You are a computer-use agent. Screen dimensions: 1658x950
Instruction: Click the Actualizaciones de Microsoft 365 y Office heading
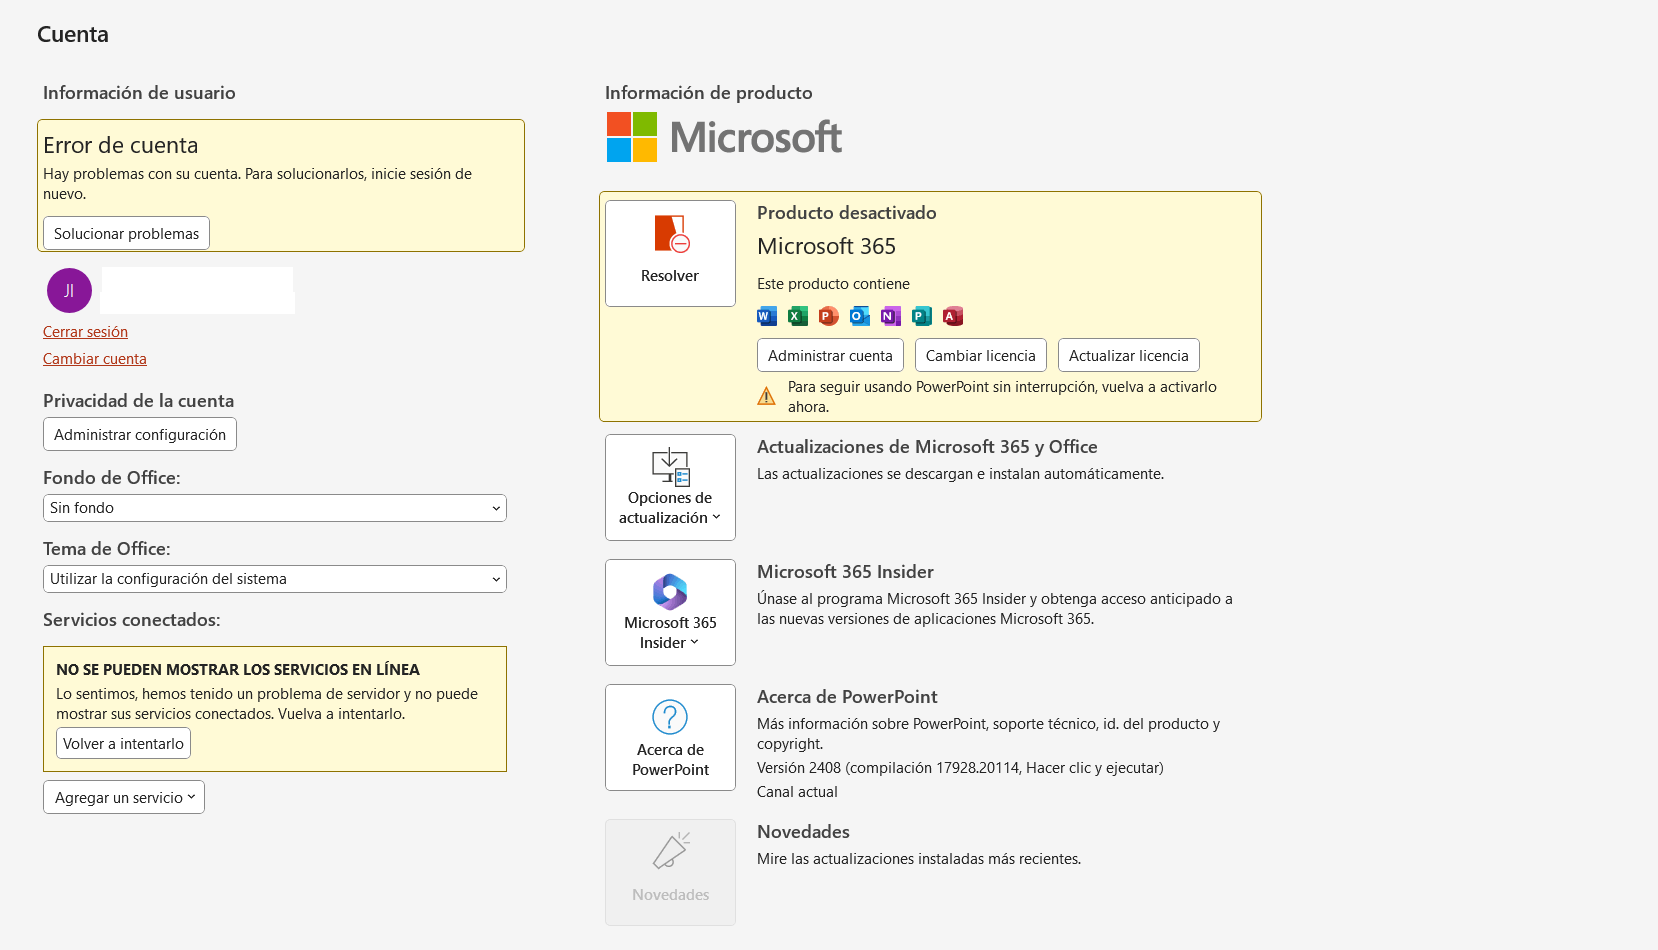tap(927, 447)
